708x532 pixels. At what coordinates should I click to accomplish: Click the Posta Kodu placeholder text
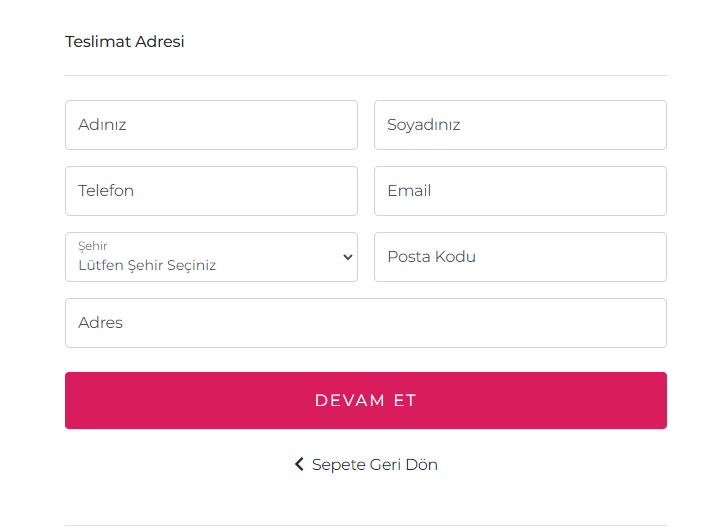(x=432, y=257)
